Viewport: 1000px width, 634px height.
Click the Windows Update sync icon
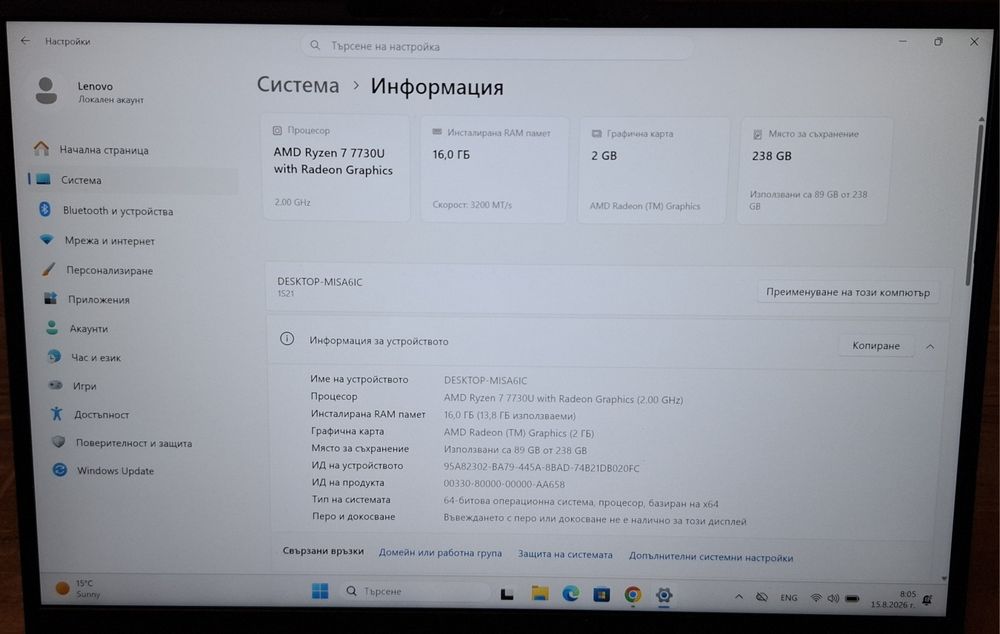(60, 469)
